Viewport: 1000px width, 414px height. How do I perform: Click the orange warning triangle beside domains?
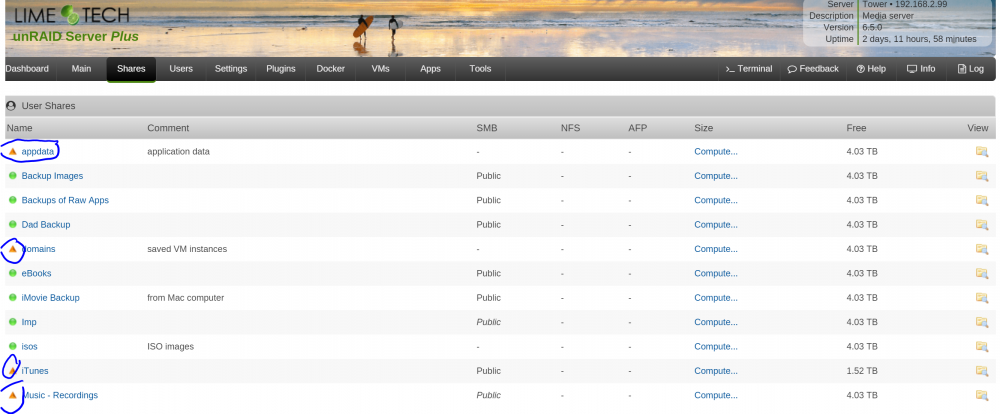(x=13, y=249)
